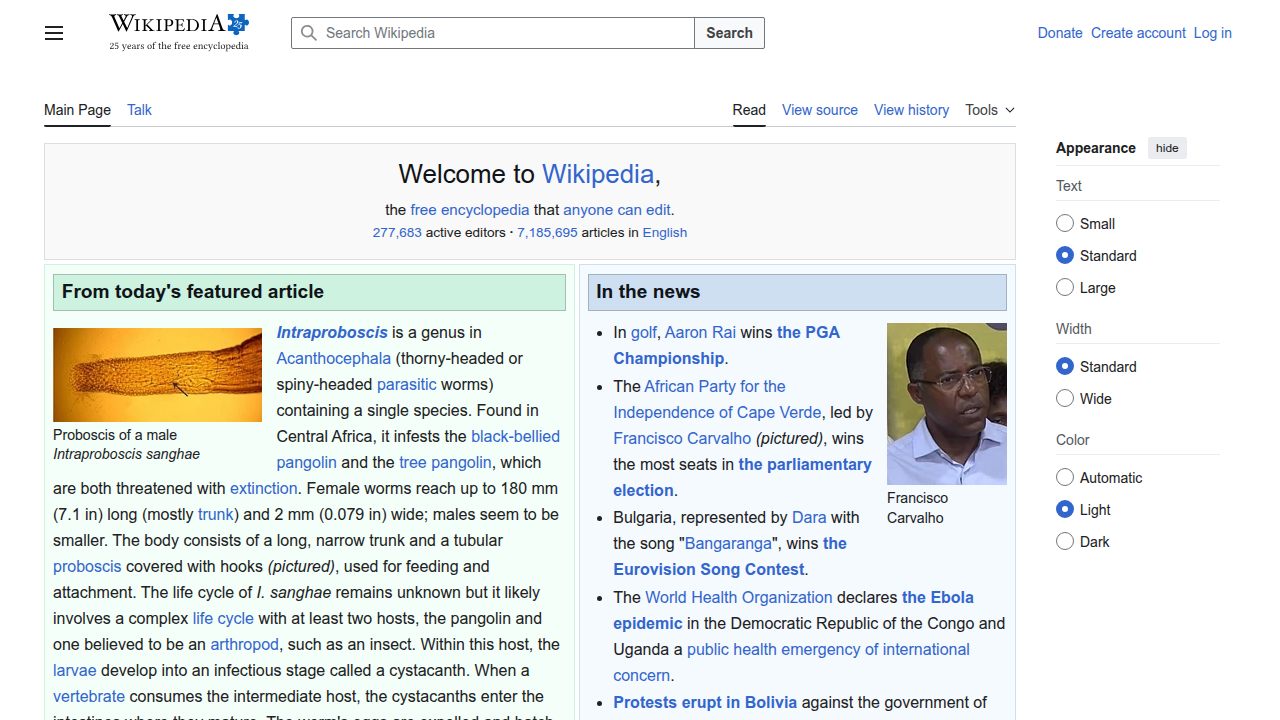
Task: Open the tree pangolin link
Action: tap(445, 462)
